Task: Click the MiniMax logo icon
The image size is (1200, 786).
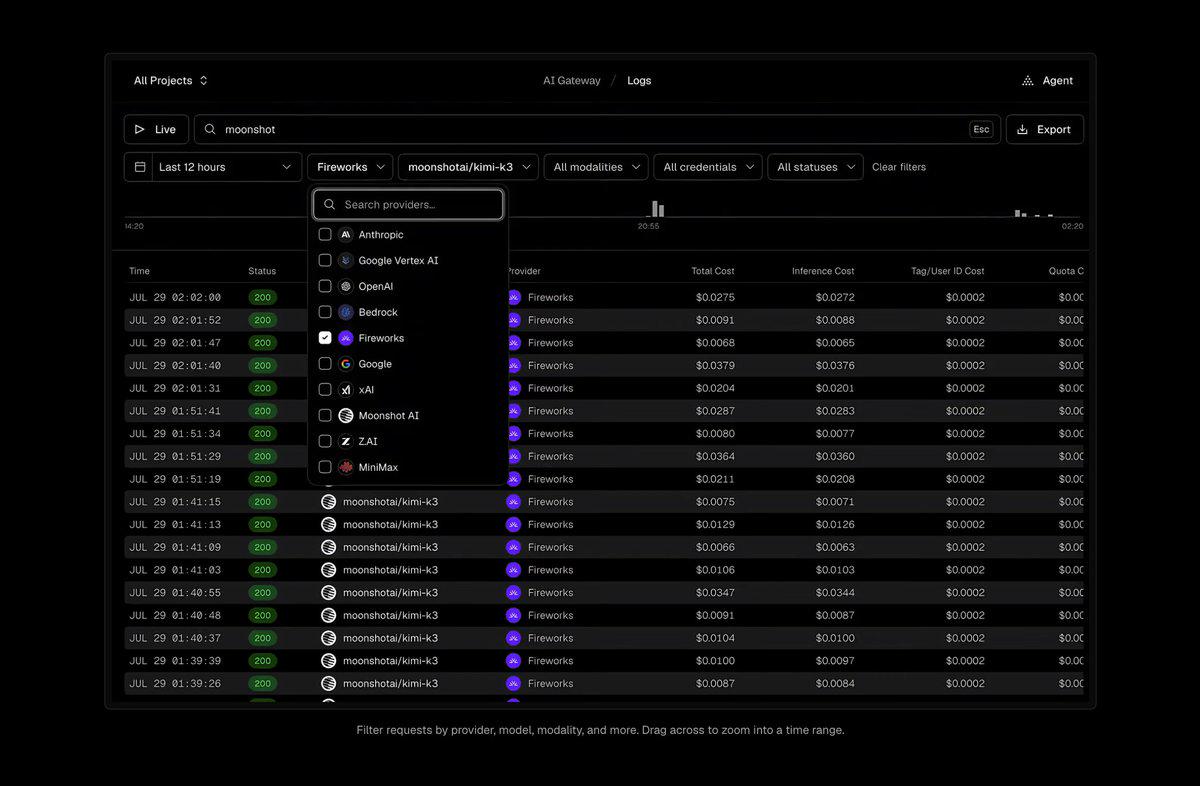Action: [346, 467]
